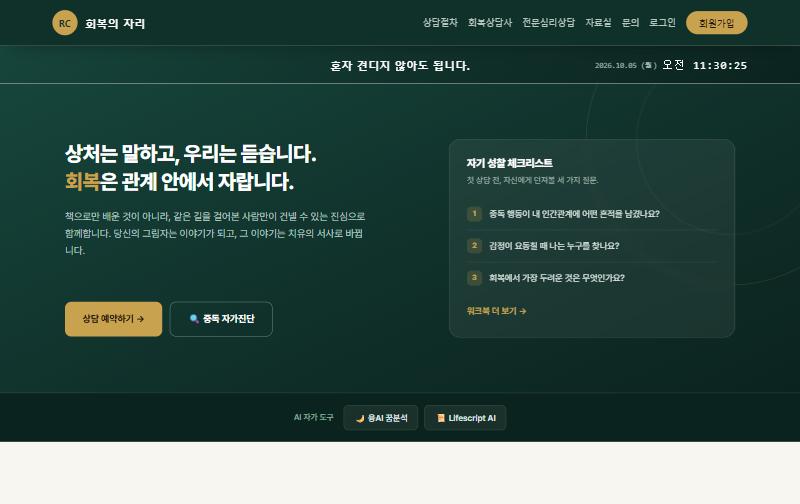800x504 pixels.
Task: Click the 혼자 견디지 않아도 됩니다. banner text
Action: click(x=399, y=65)
